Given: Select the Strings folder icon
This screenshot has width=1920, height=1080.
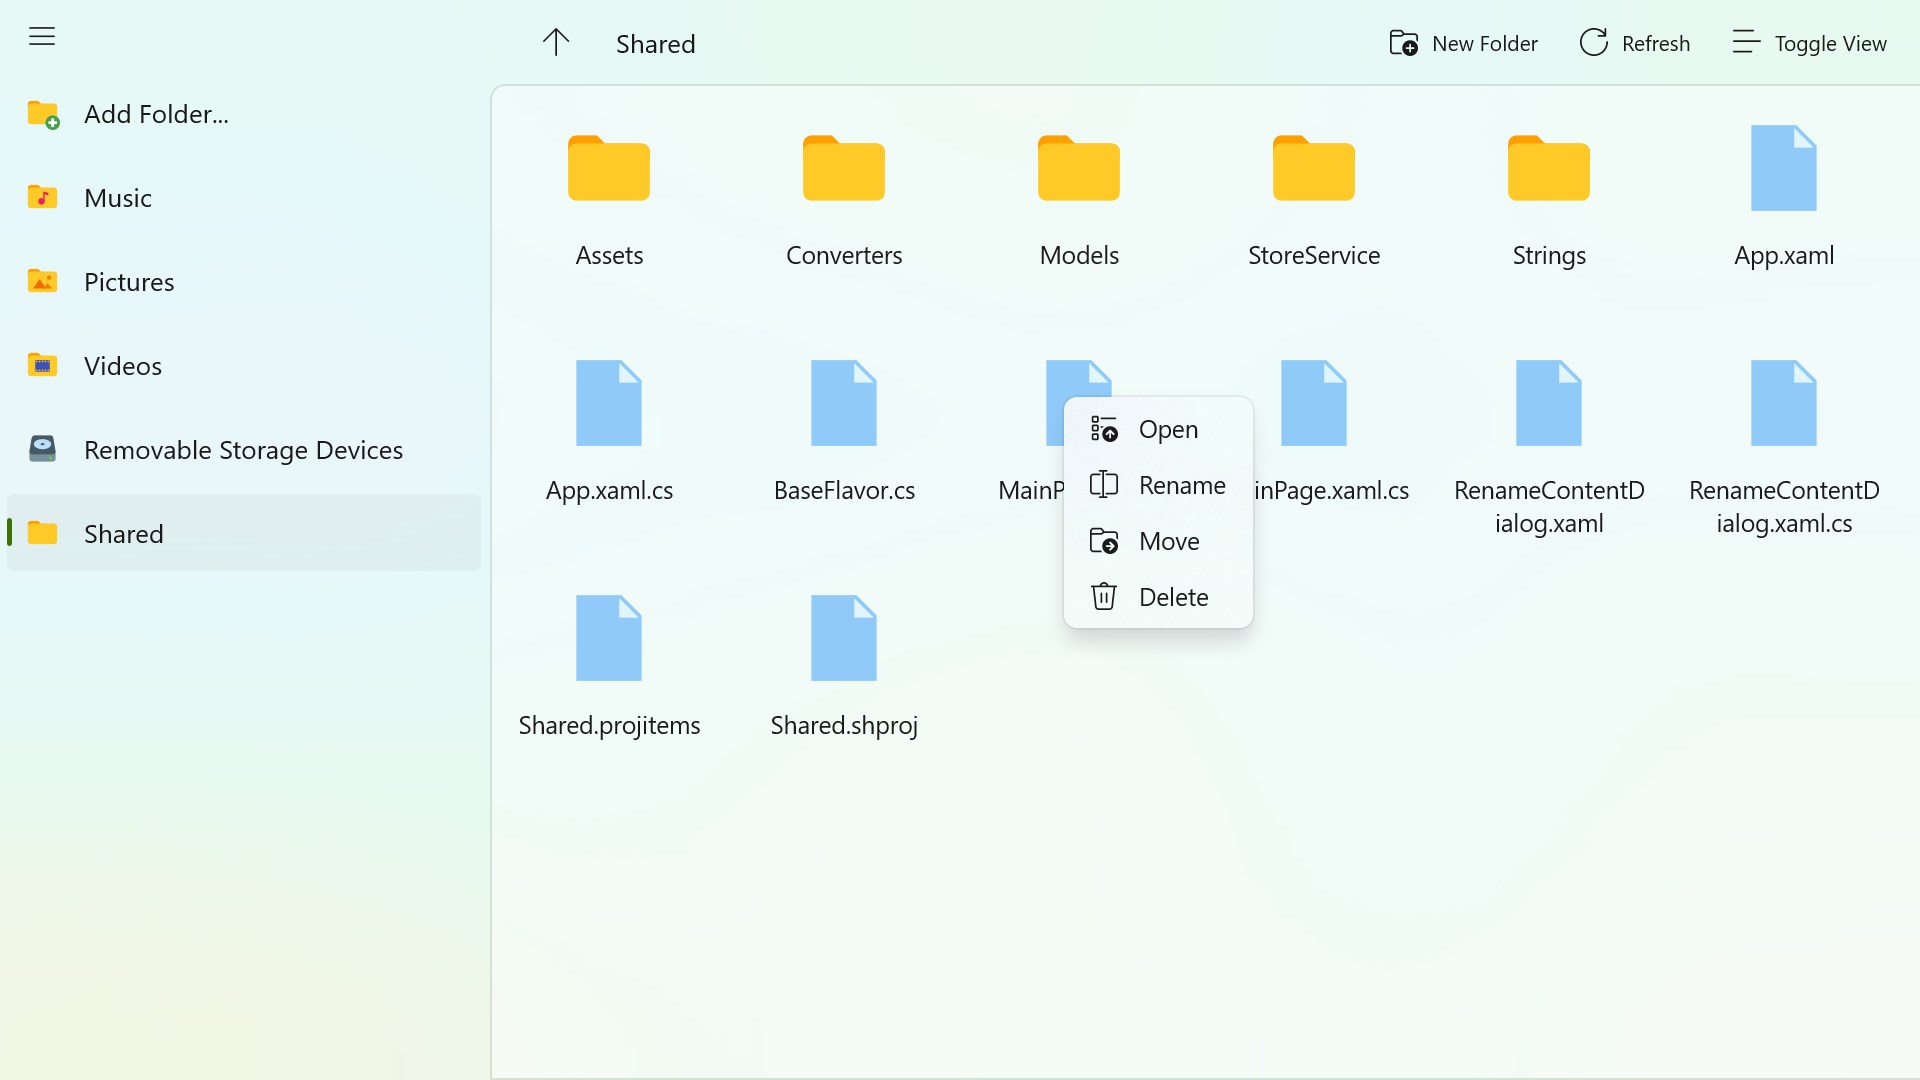Looking at the screenshot, I should click(1549, 168).
